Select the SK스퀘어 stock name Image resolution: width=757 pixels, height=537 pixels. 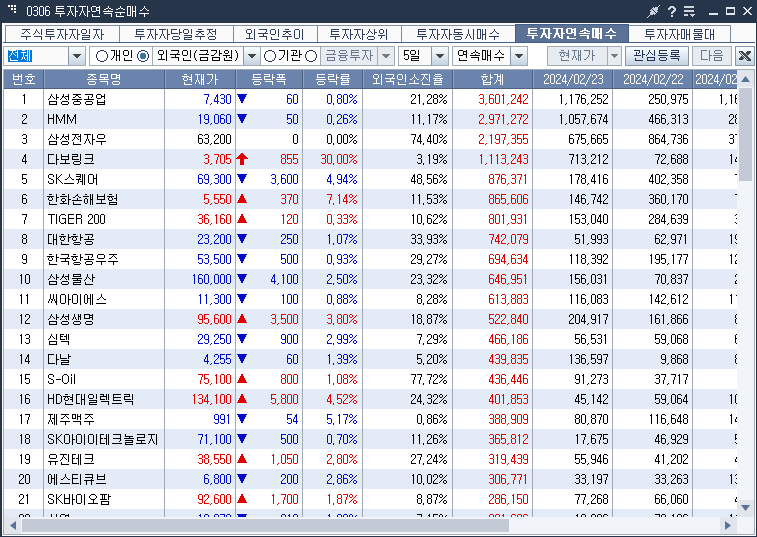(x=72, y=180)
